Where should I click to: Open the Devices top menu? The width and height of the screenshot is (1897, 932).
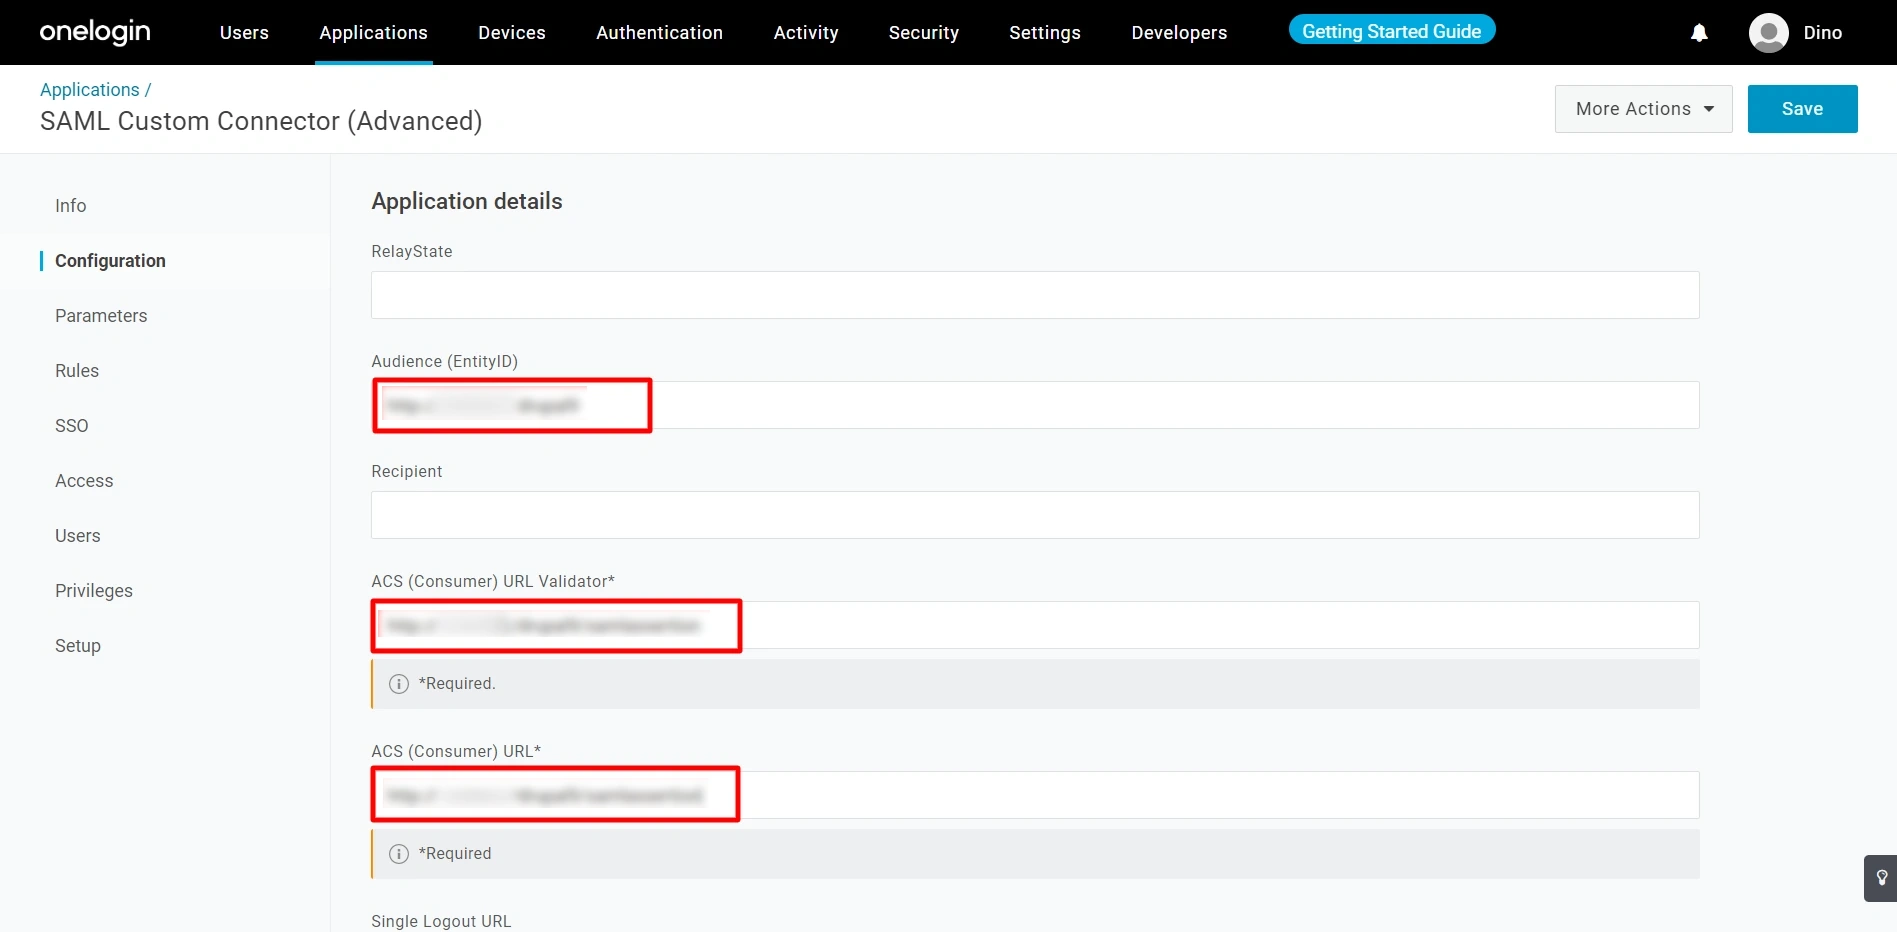(512, 32)
